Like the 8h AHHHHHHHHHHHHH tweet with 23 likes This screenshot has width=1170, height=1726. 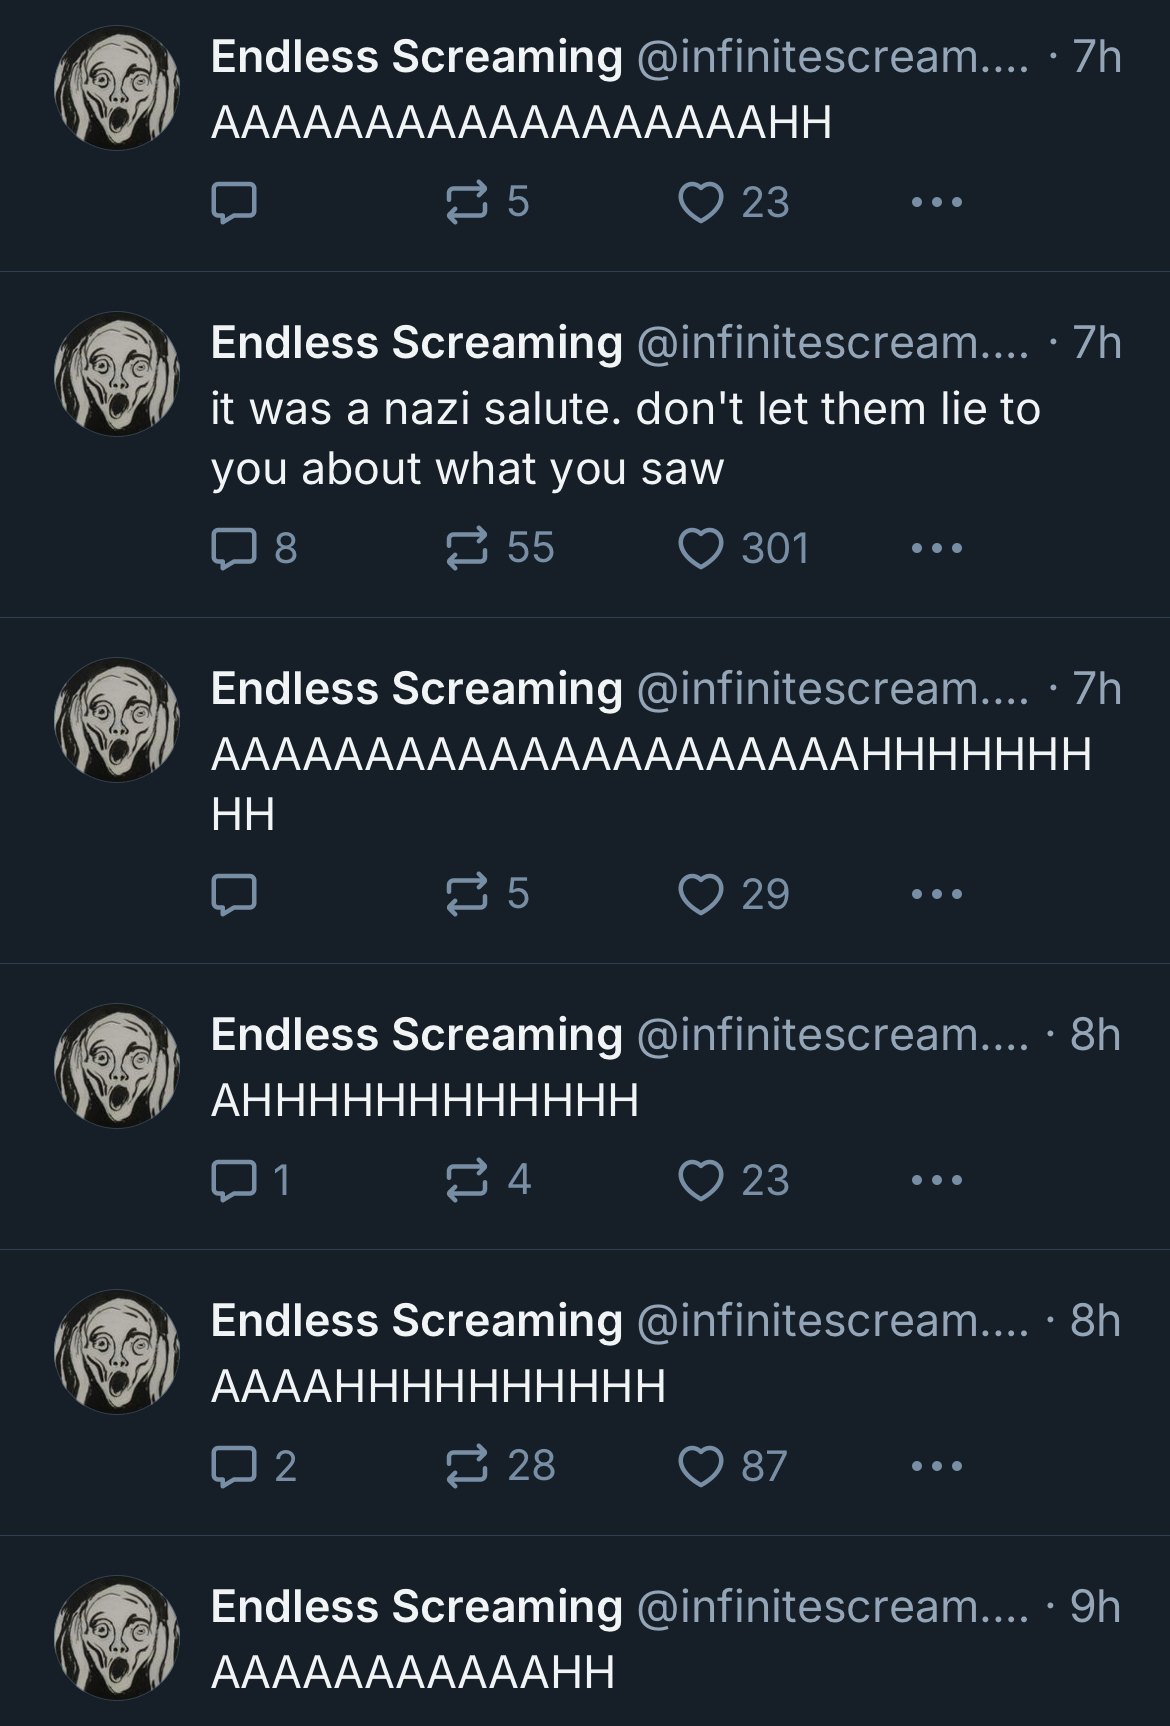tap(701, 1180)
